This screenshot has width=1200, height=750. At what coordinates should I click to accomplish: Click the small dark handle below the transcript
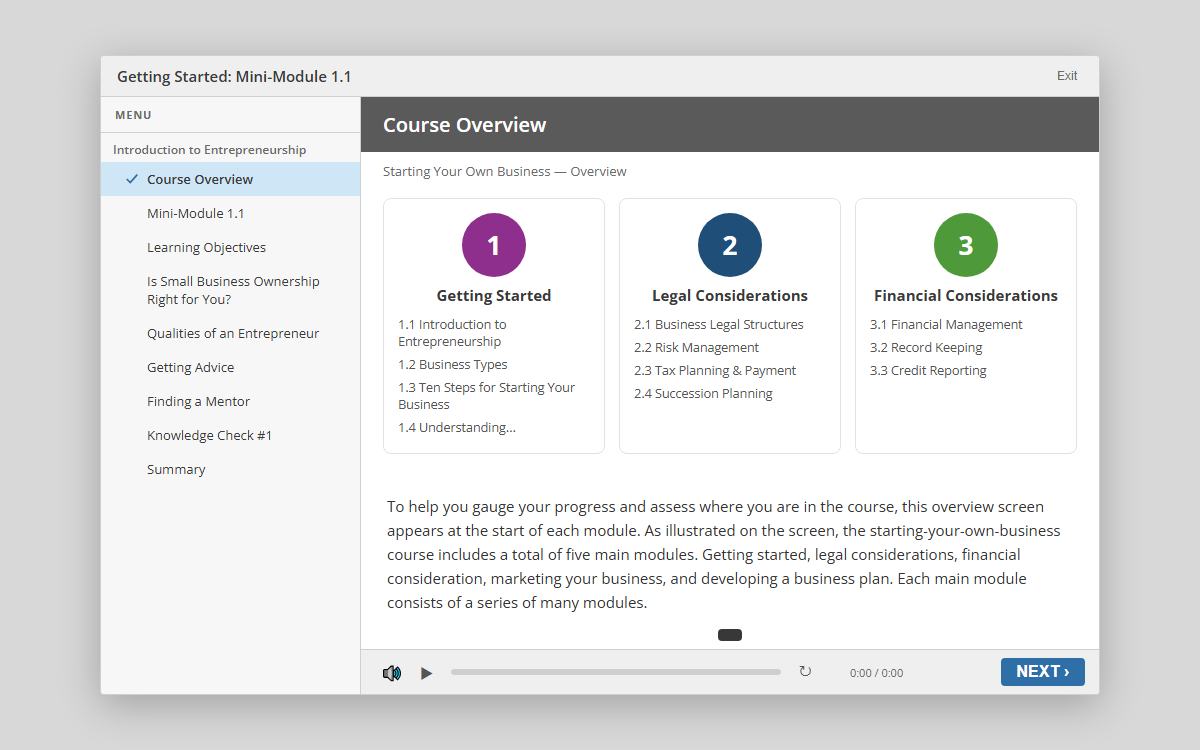click(x=730, y=634)
